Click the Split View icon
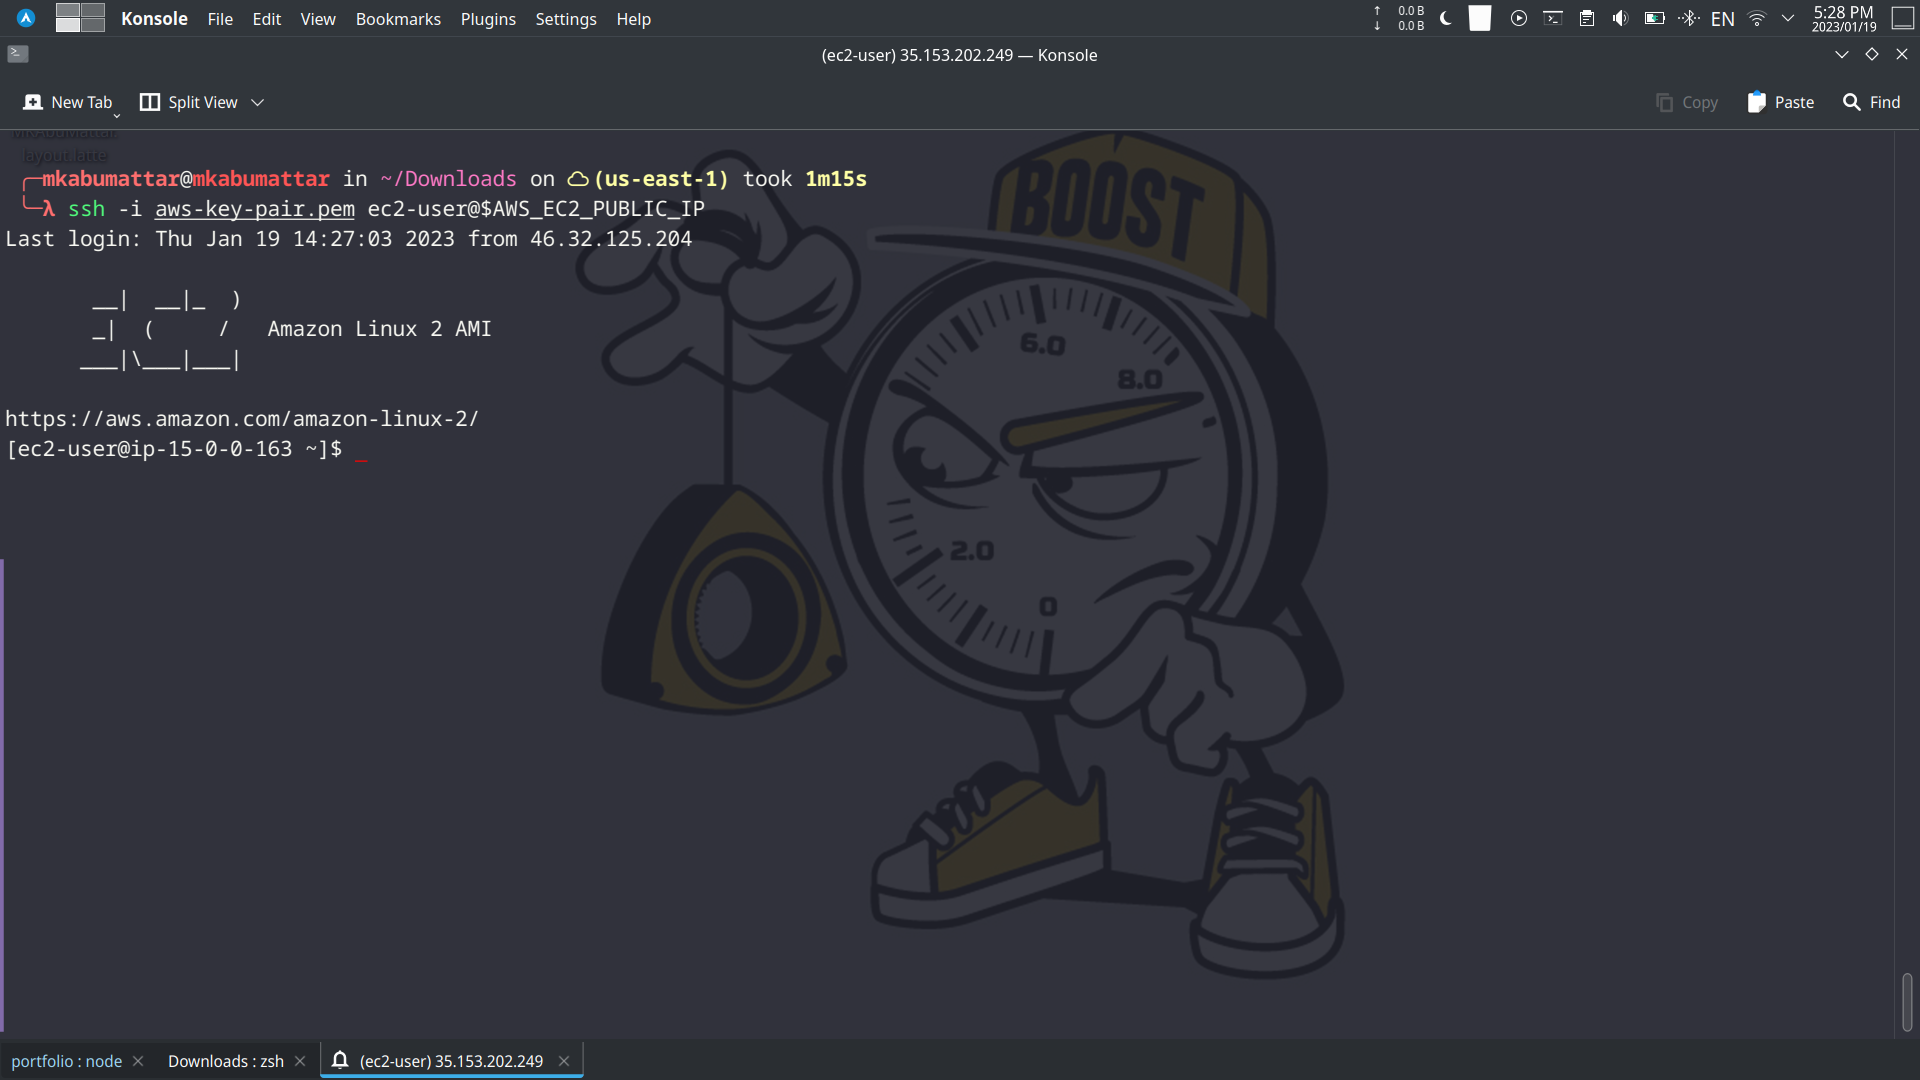 [150, 102]
